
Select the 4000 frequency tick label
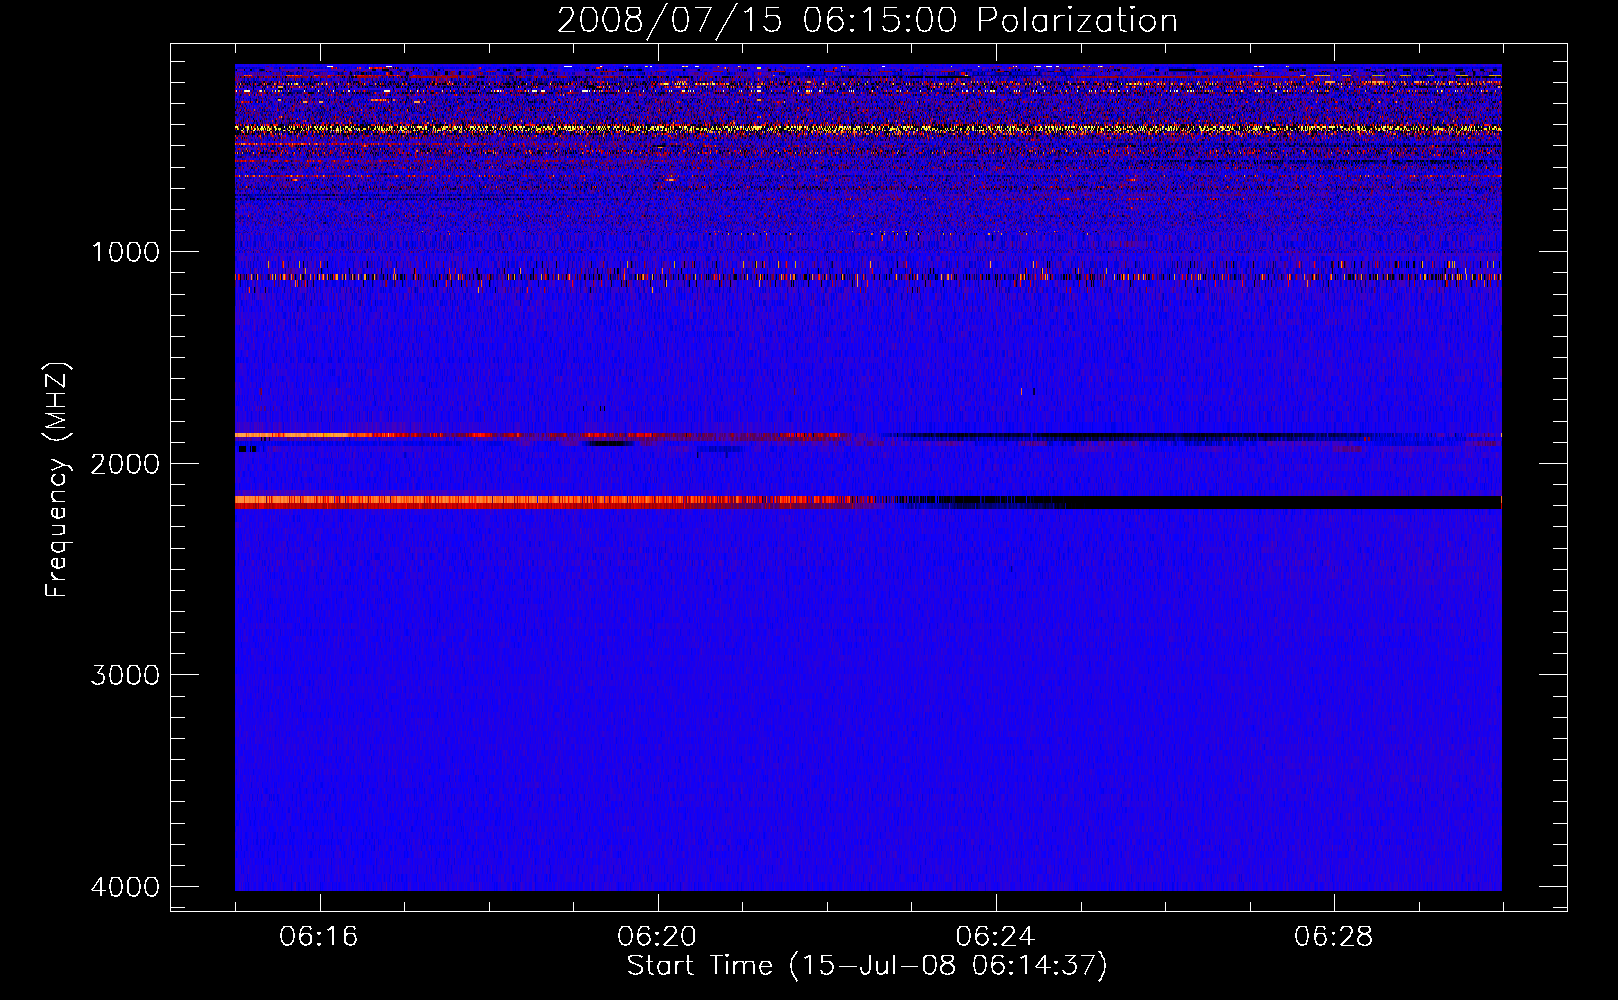tap(125, 887)
